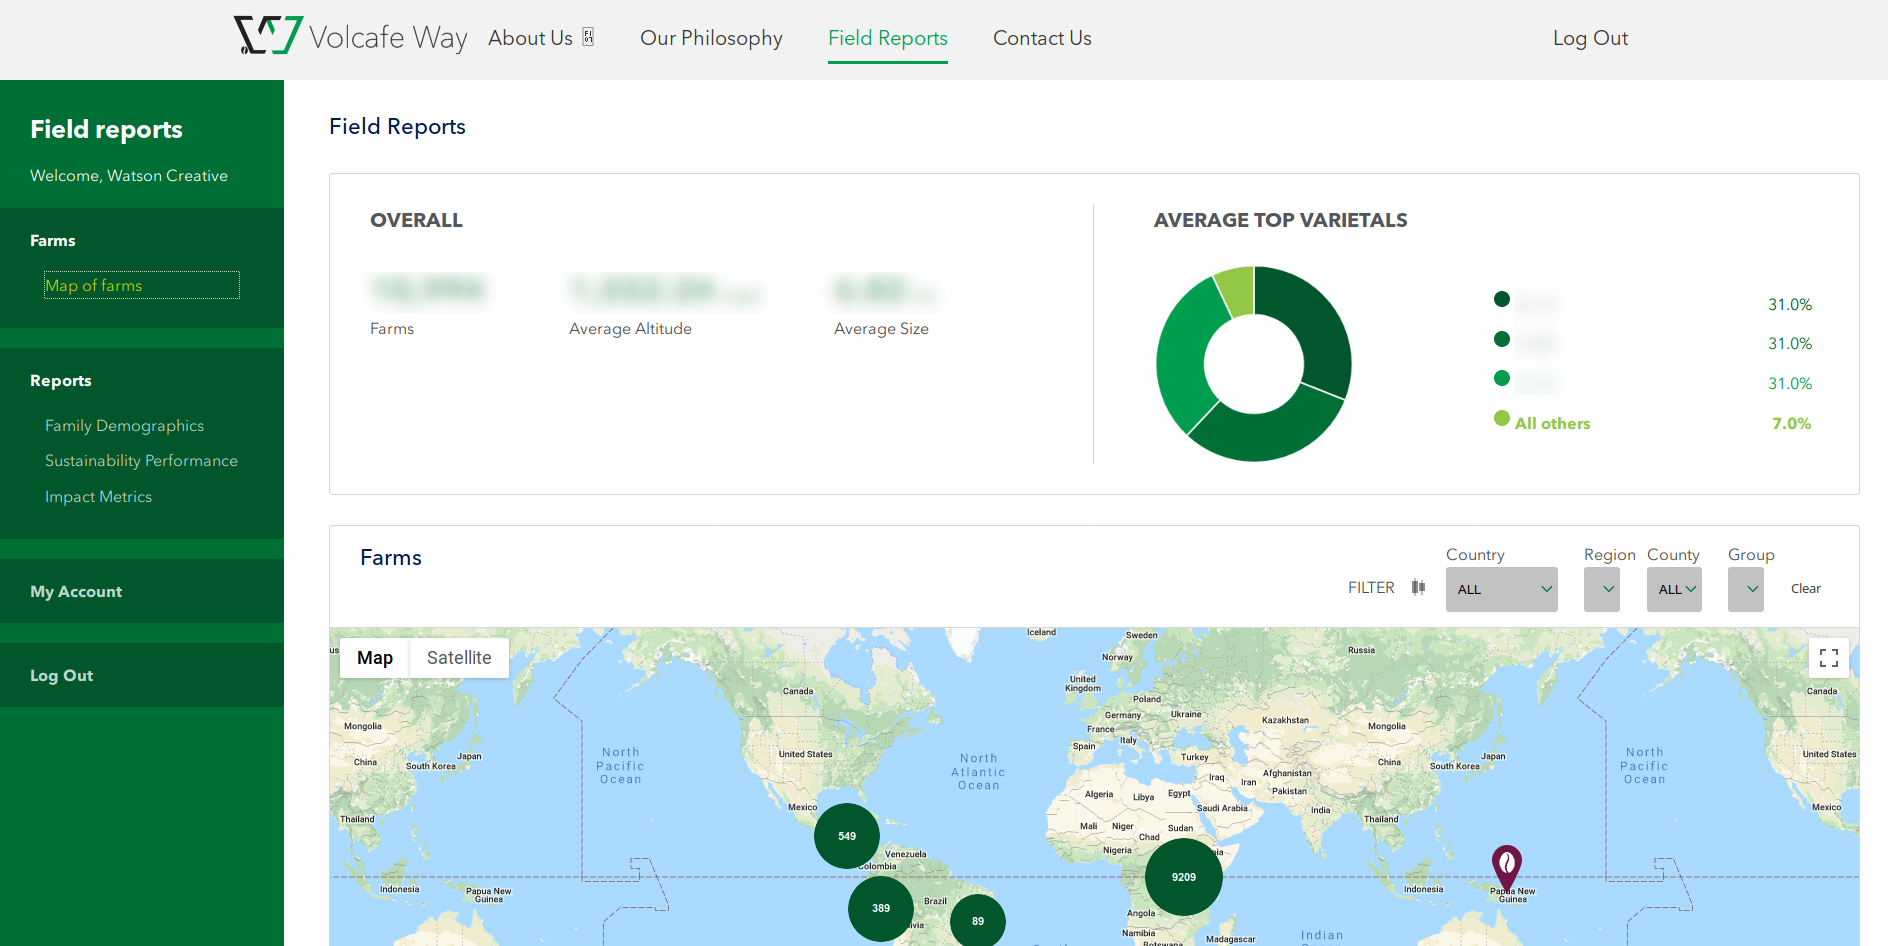Viewport: 1888px width, 946px height.
Task: Open the 389 farm cluster marker
Action: click(x=880, y=908)
